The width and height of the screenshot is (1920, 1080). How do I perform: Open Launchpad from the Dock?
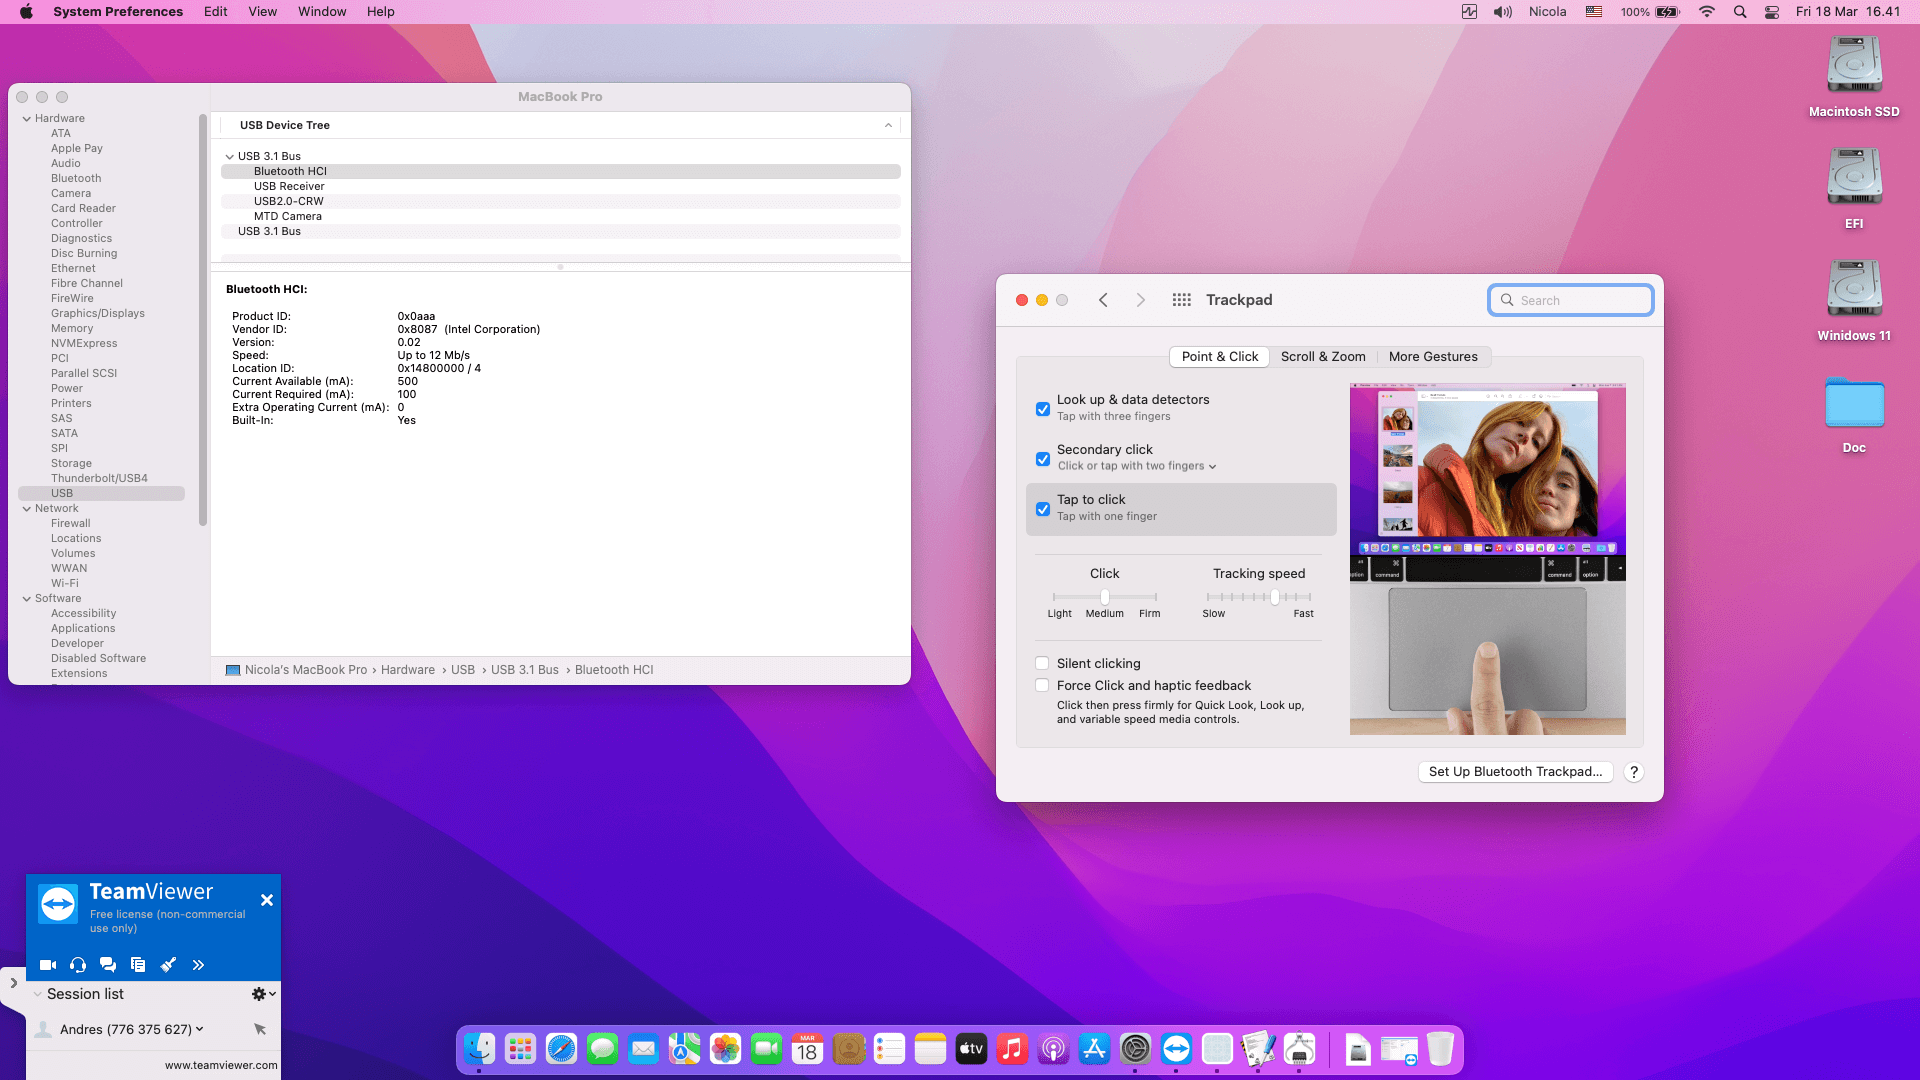click(x=520, y=1049)
